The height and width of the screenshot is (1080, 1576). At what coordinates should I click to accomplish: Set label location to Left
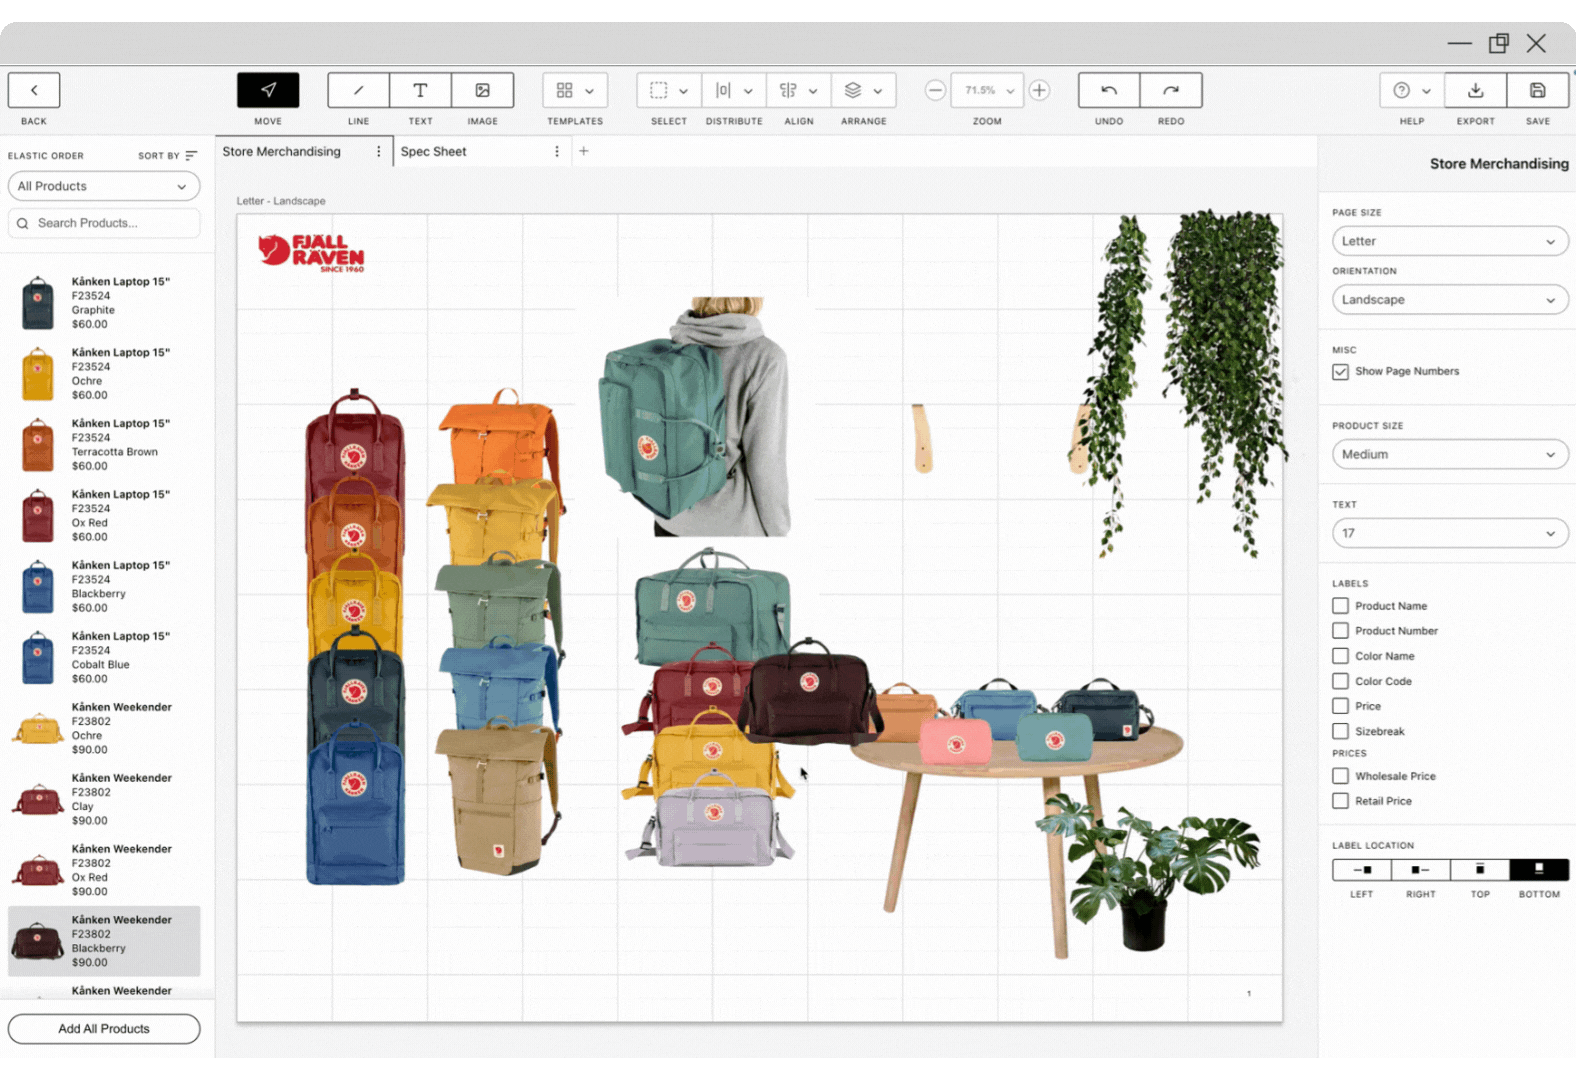[1362, 869]
